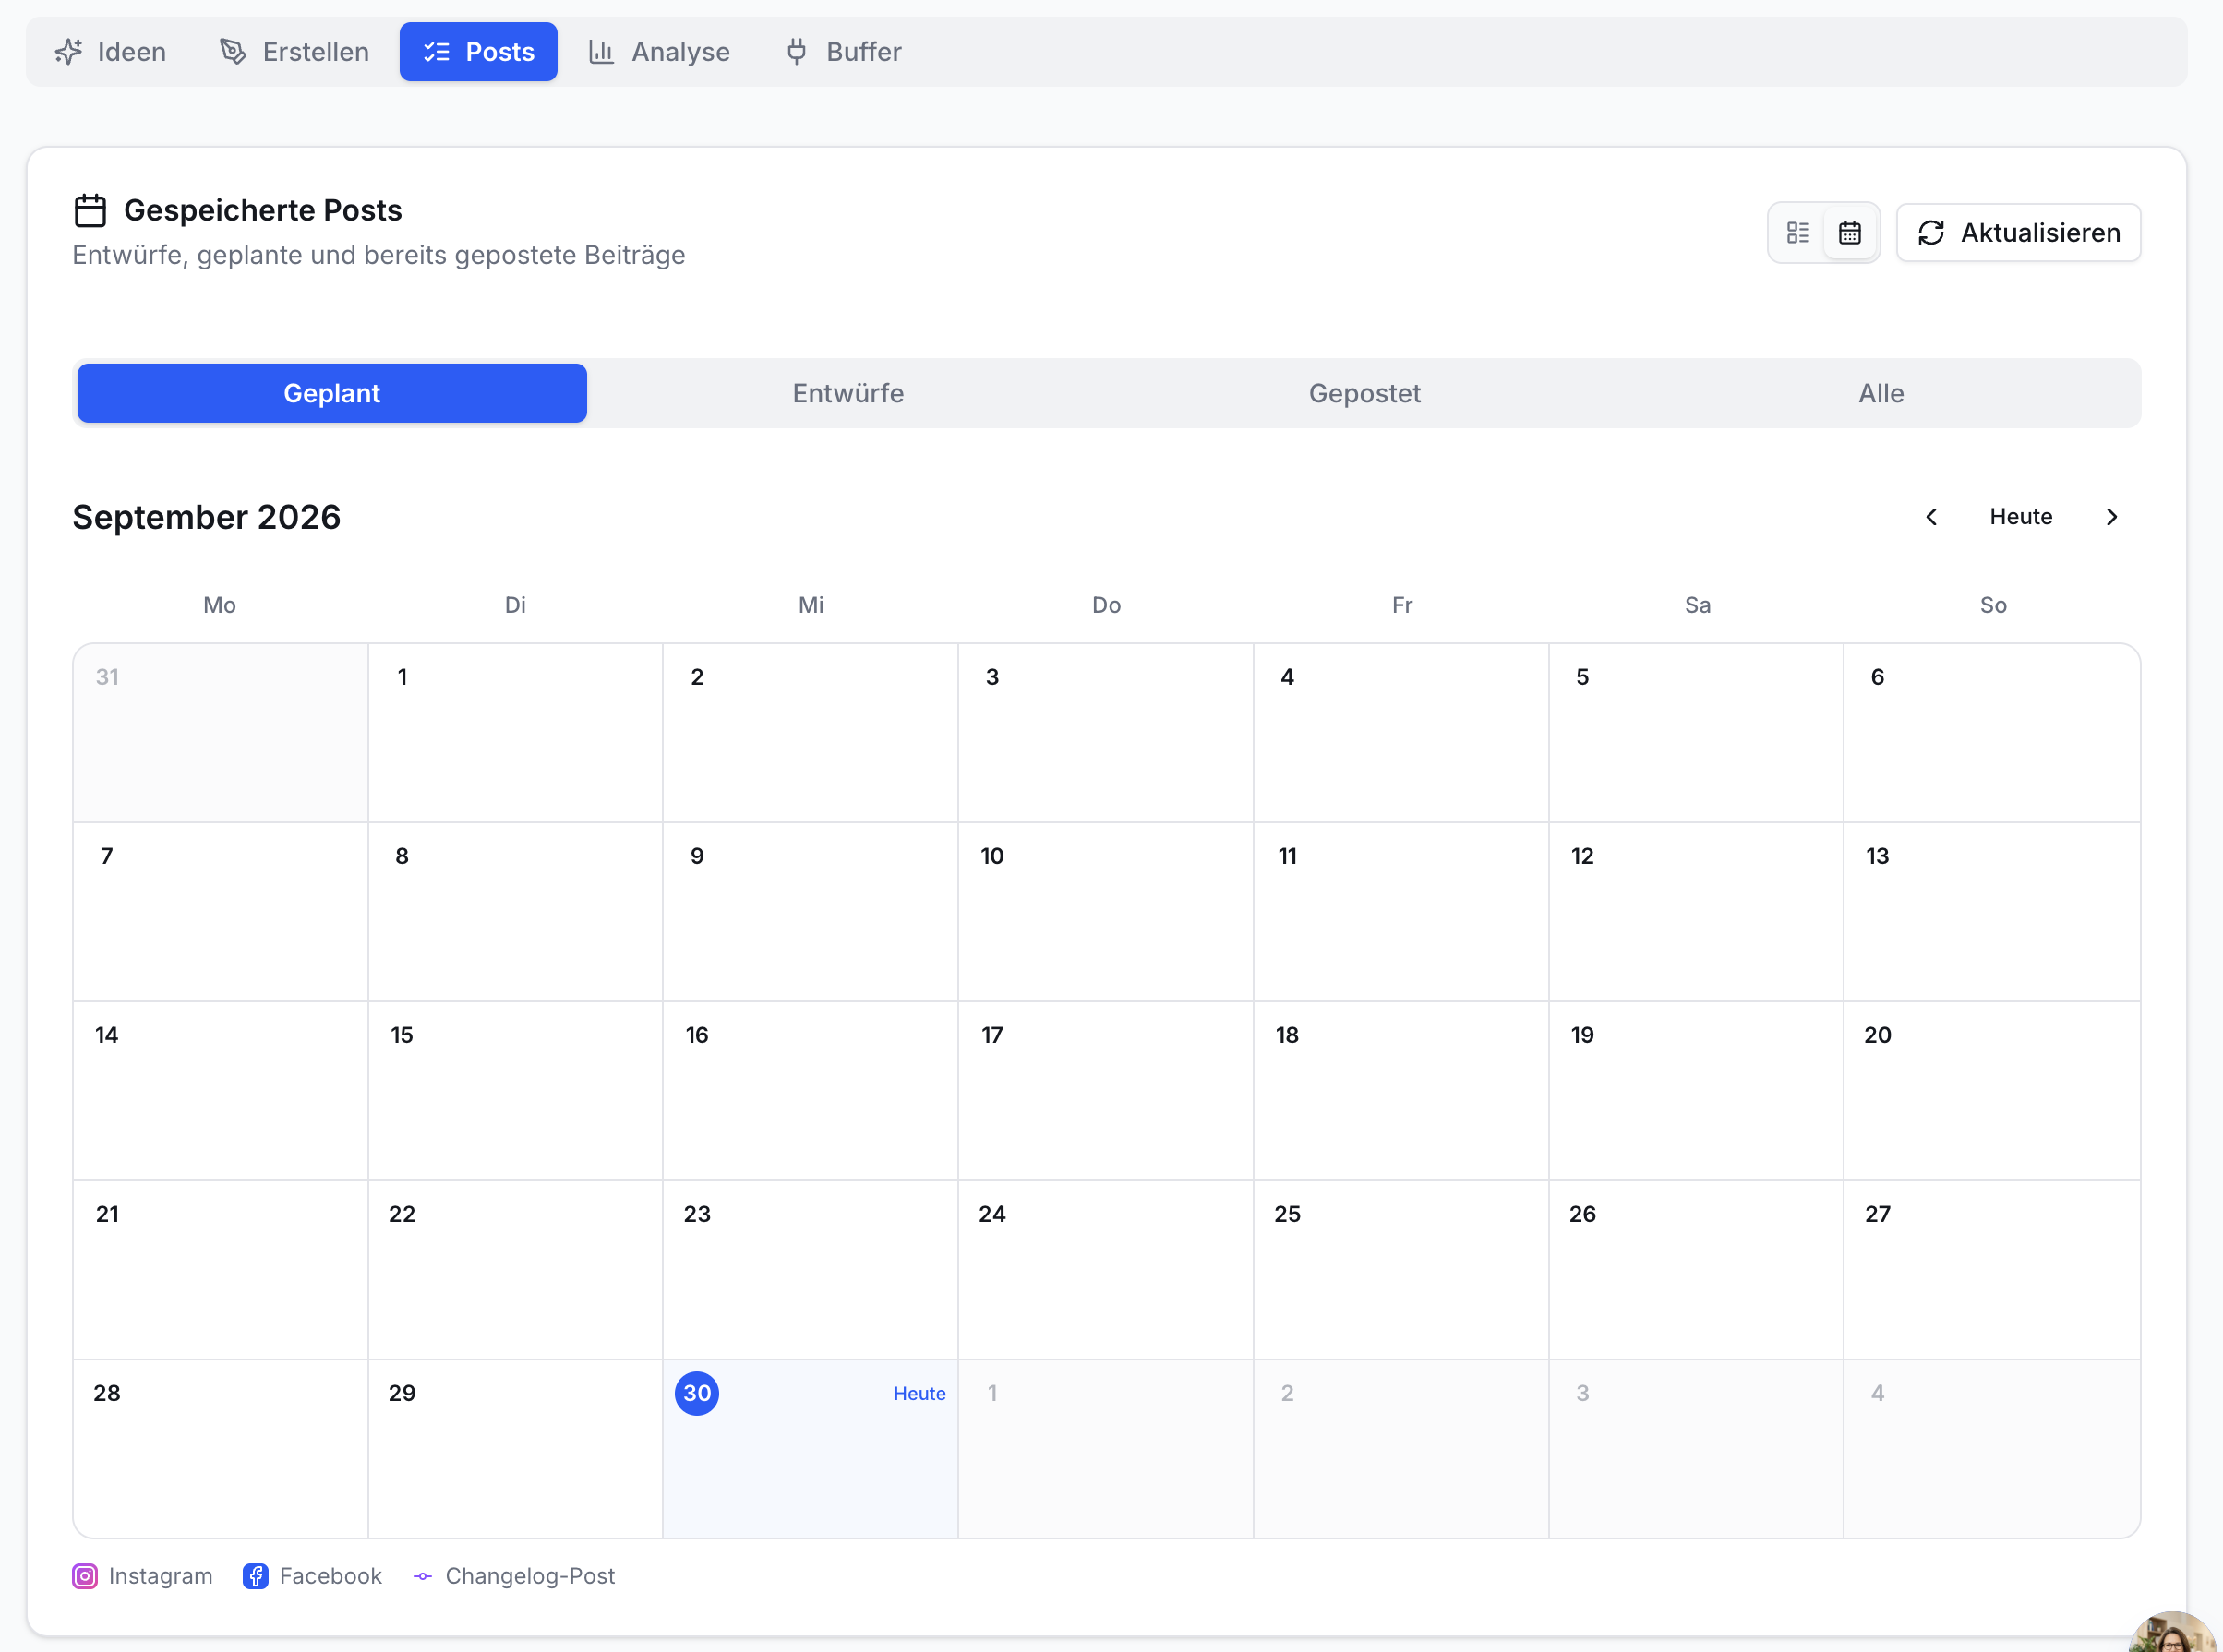Click the calendar icon beside Gespeicherte Posts
2223x1652 pixels.
tap(90, 211)
